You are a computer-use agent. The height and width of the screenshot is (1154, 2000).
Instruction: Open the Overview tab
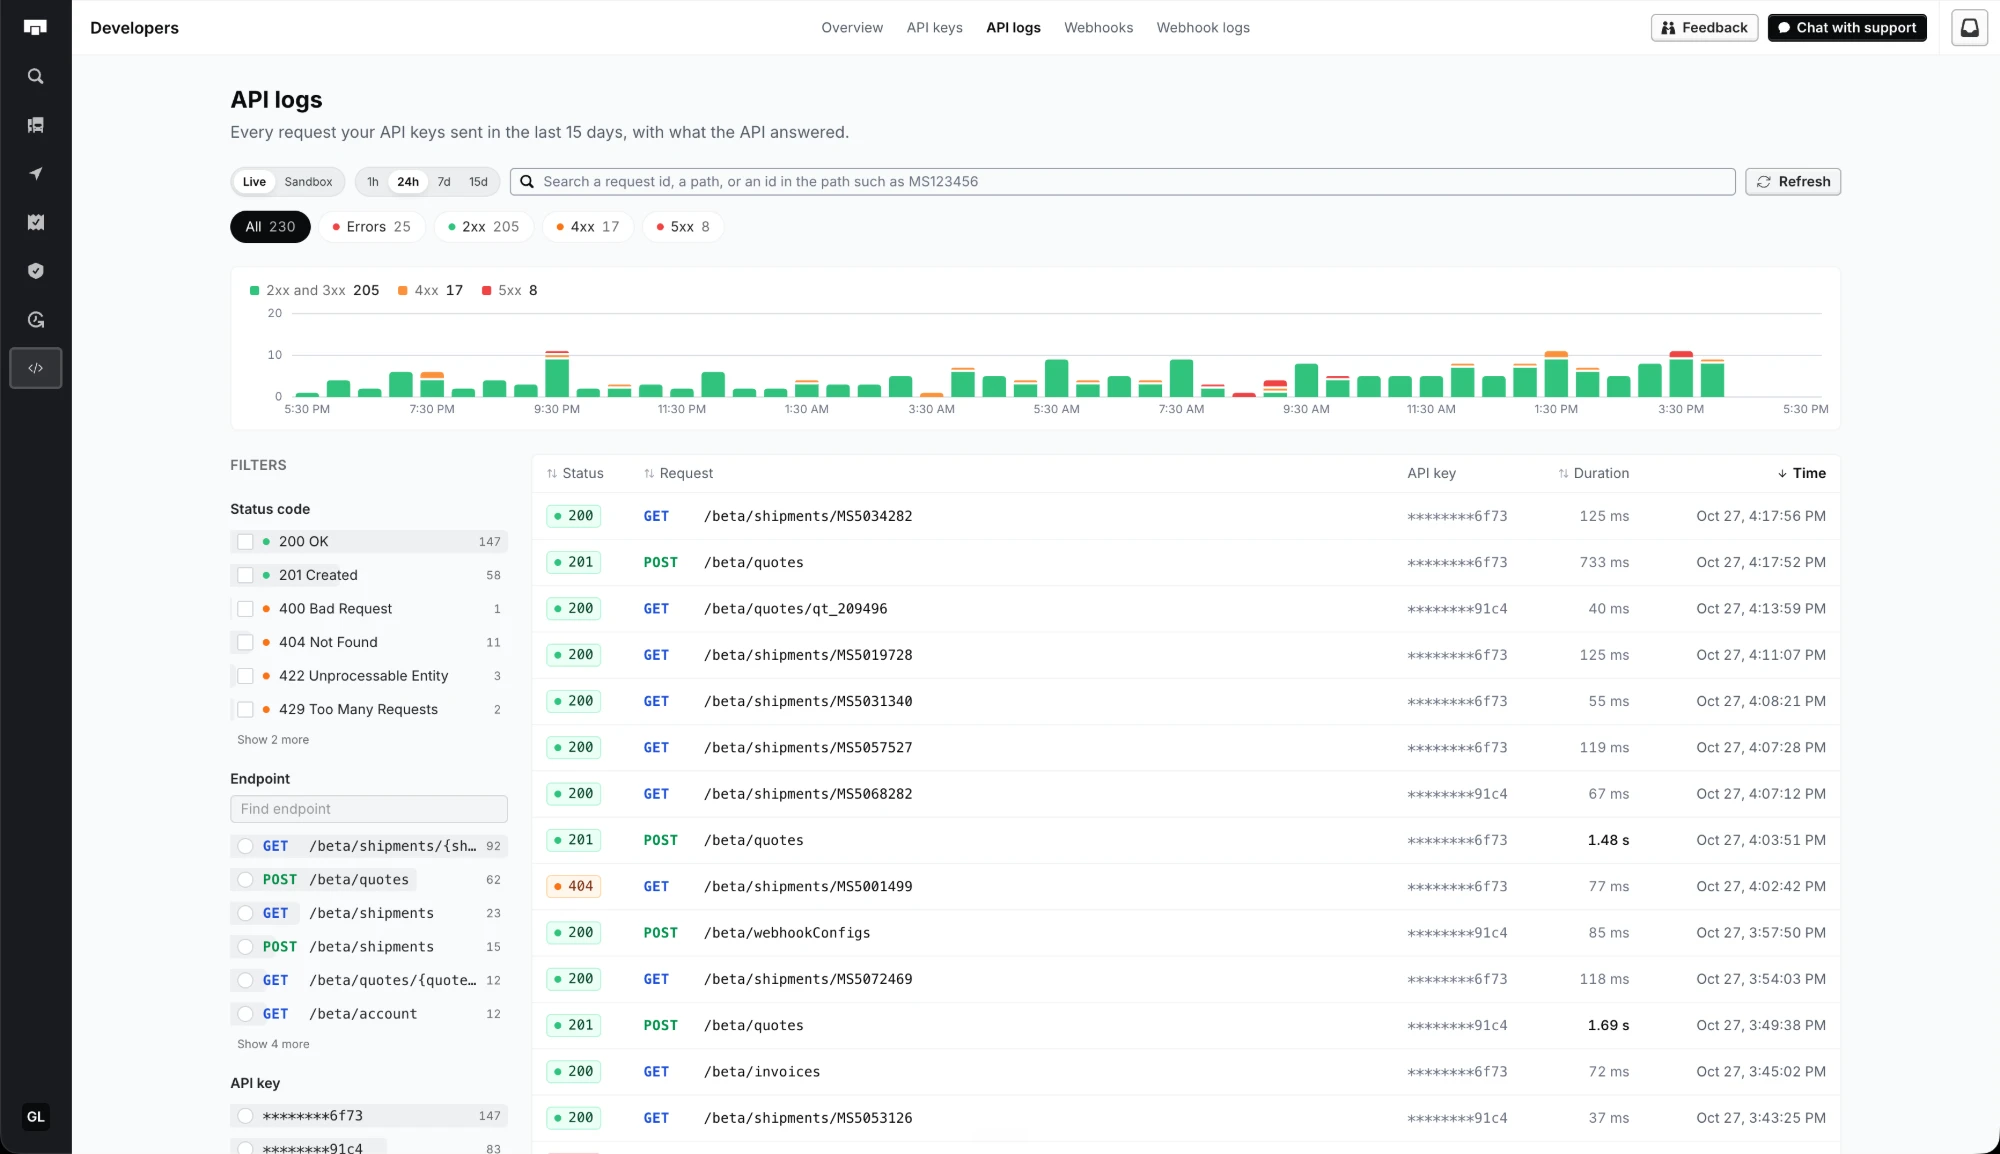point(852,28)
